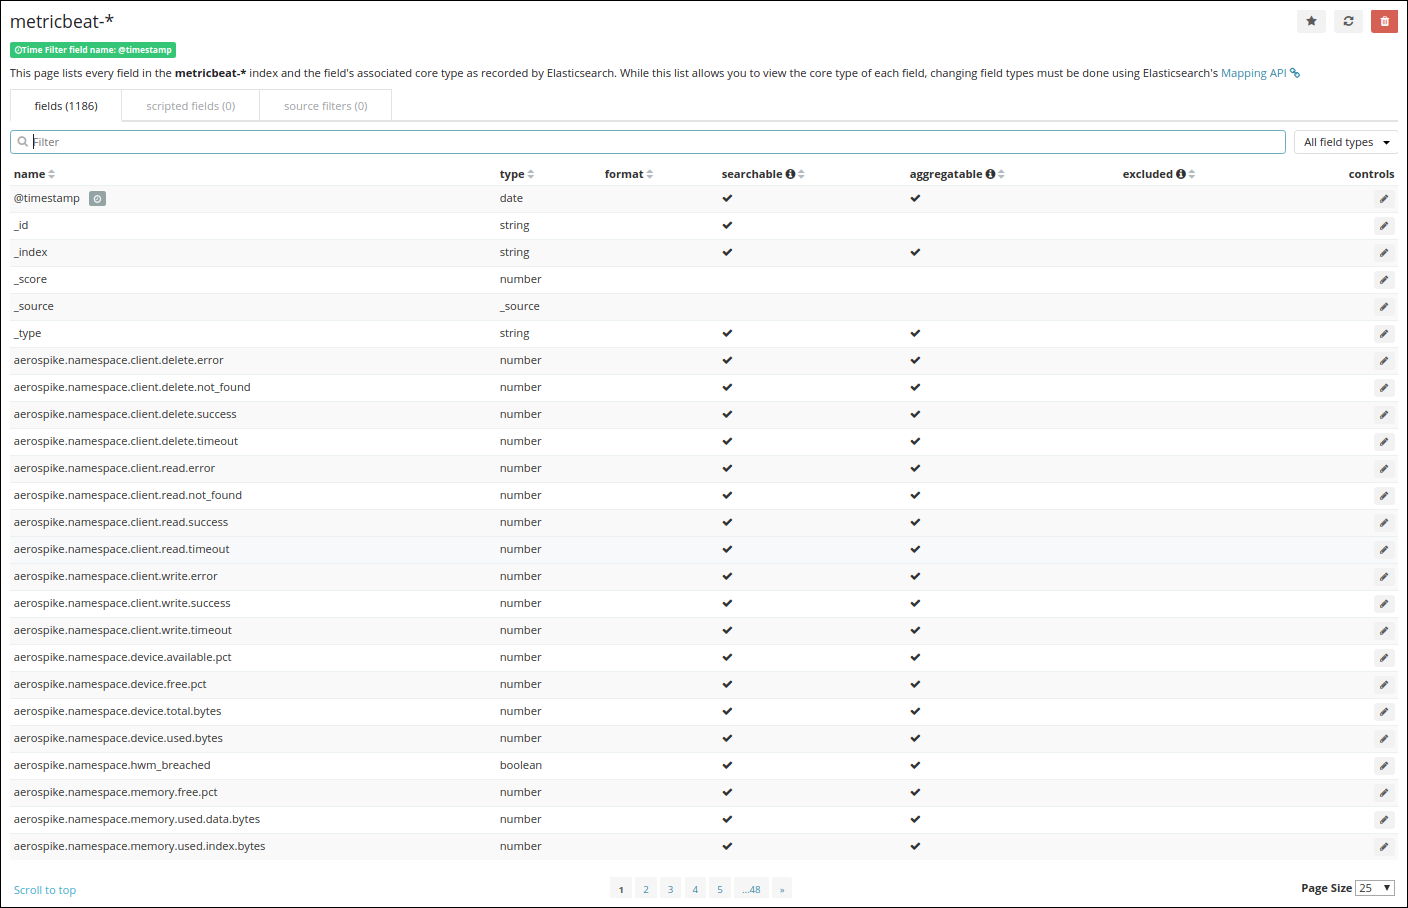The width and height of the screenshot is (1408, 908).
Task: Show excluded info tooltip icon
Action: coord(1181,174)
